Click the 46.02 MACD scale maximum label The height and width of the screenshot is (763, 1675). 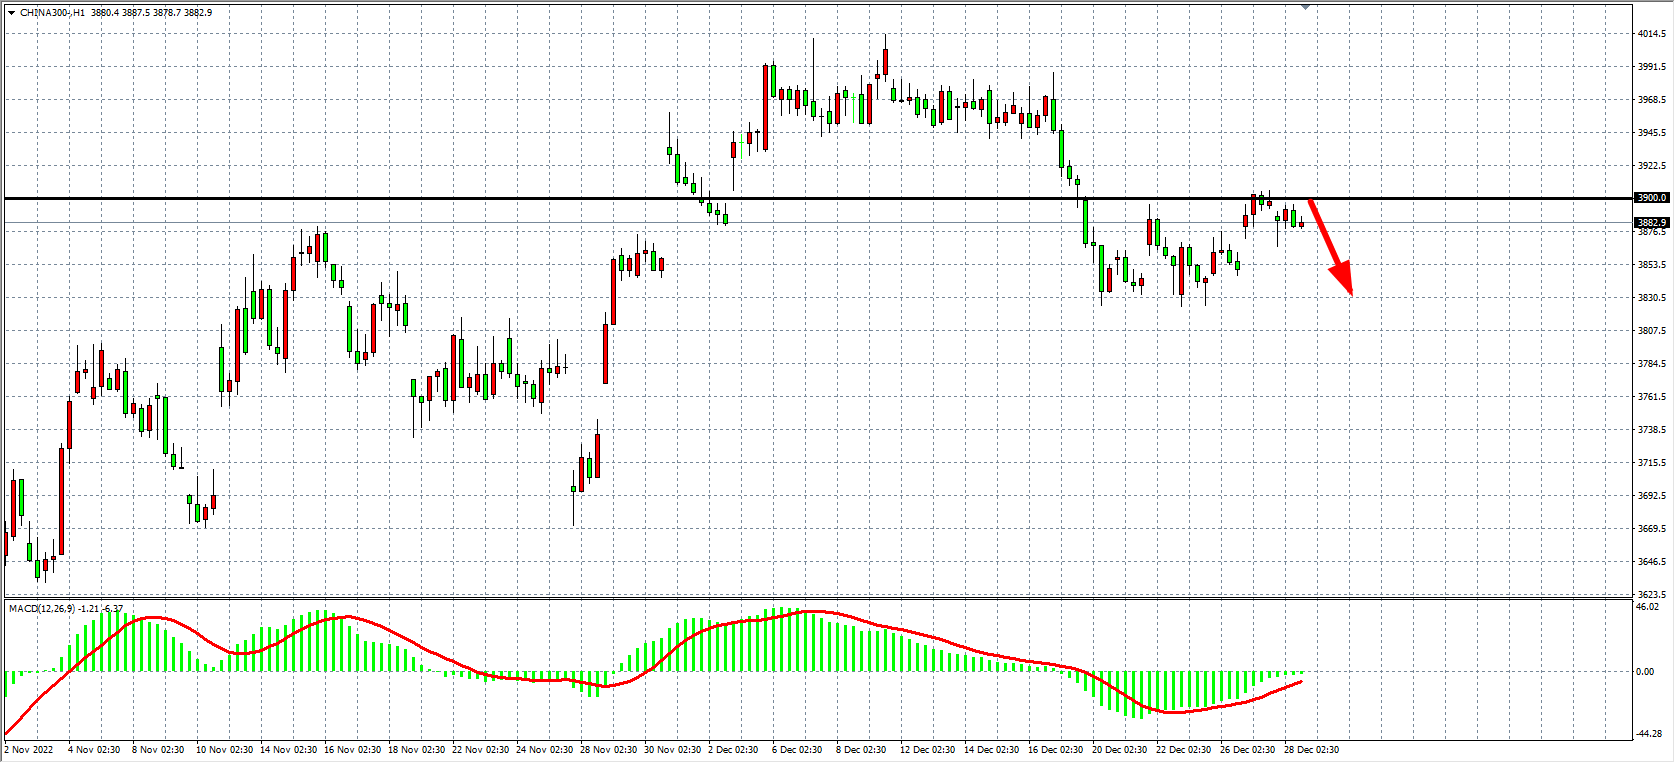pyautogui.click(x=1647, y=606)
